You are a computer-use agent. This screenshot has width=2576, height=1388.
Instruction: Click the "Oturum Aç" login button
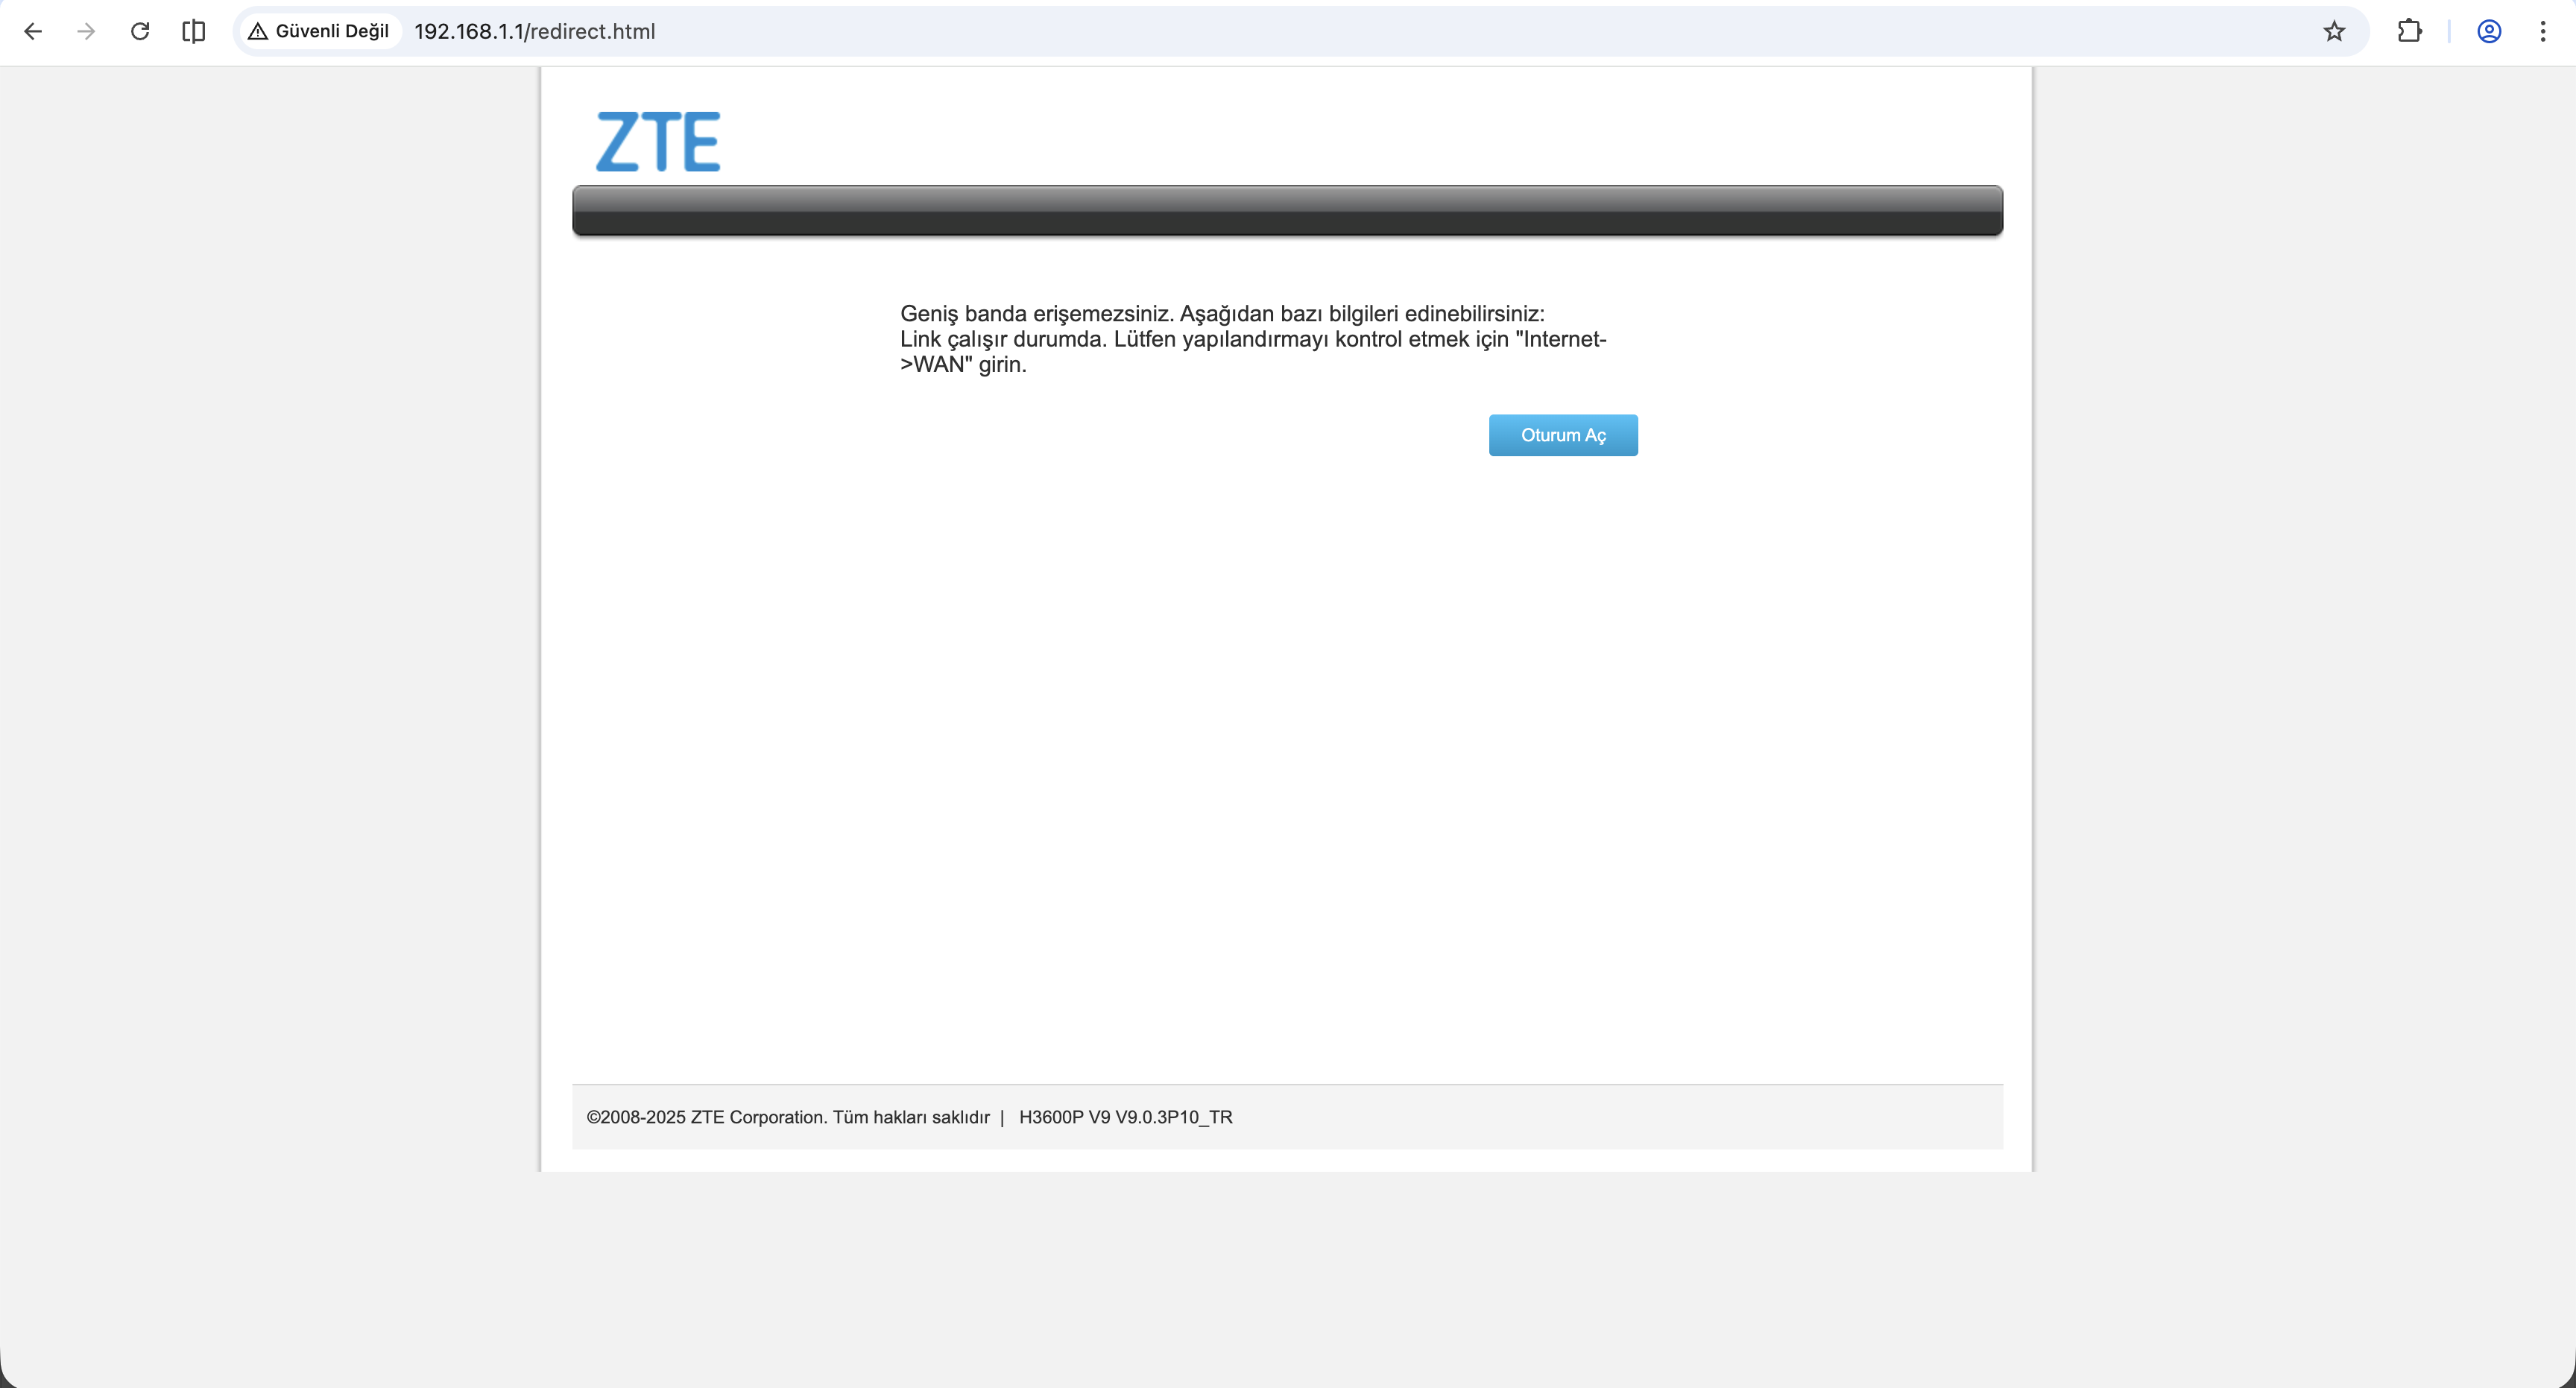(x=1563, y=435)
